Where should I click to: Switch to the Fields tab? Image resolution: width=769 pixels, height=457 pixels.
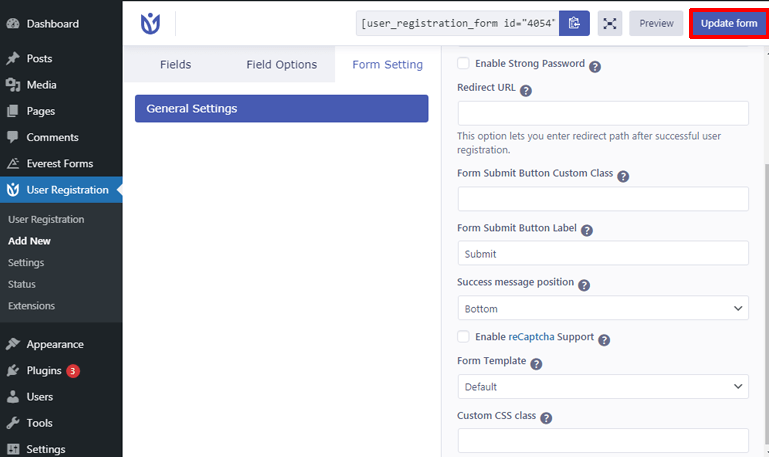[x=176, y=64]
